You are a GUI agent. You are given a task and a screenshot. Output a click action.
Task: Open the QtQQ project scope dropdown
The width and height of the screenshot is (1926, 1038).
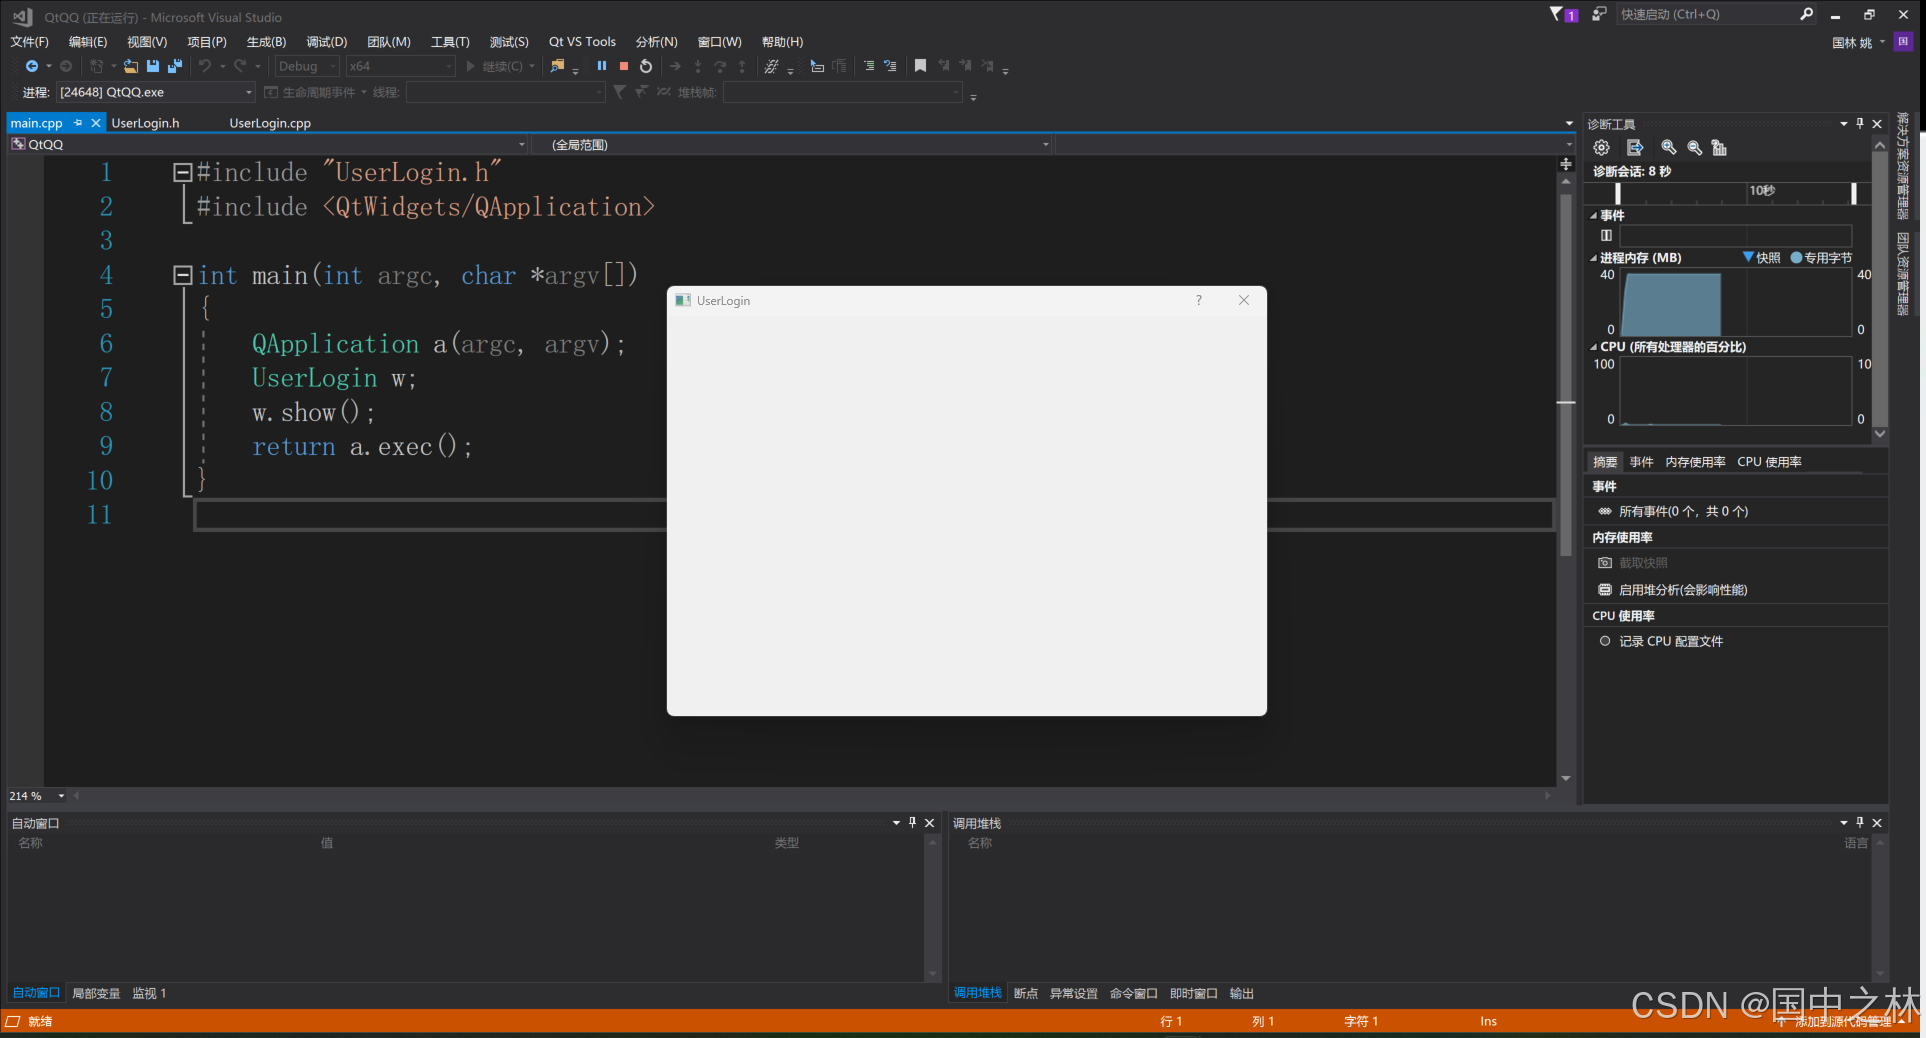(x=268, y=145)
